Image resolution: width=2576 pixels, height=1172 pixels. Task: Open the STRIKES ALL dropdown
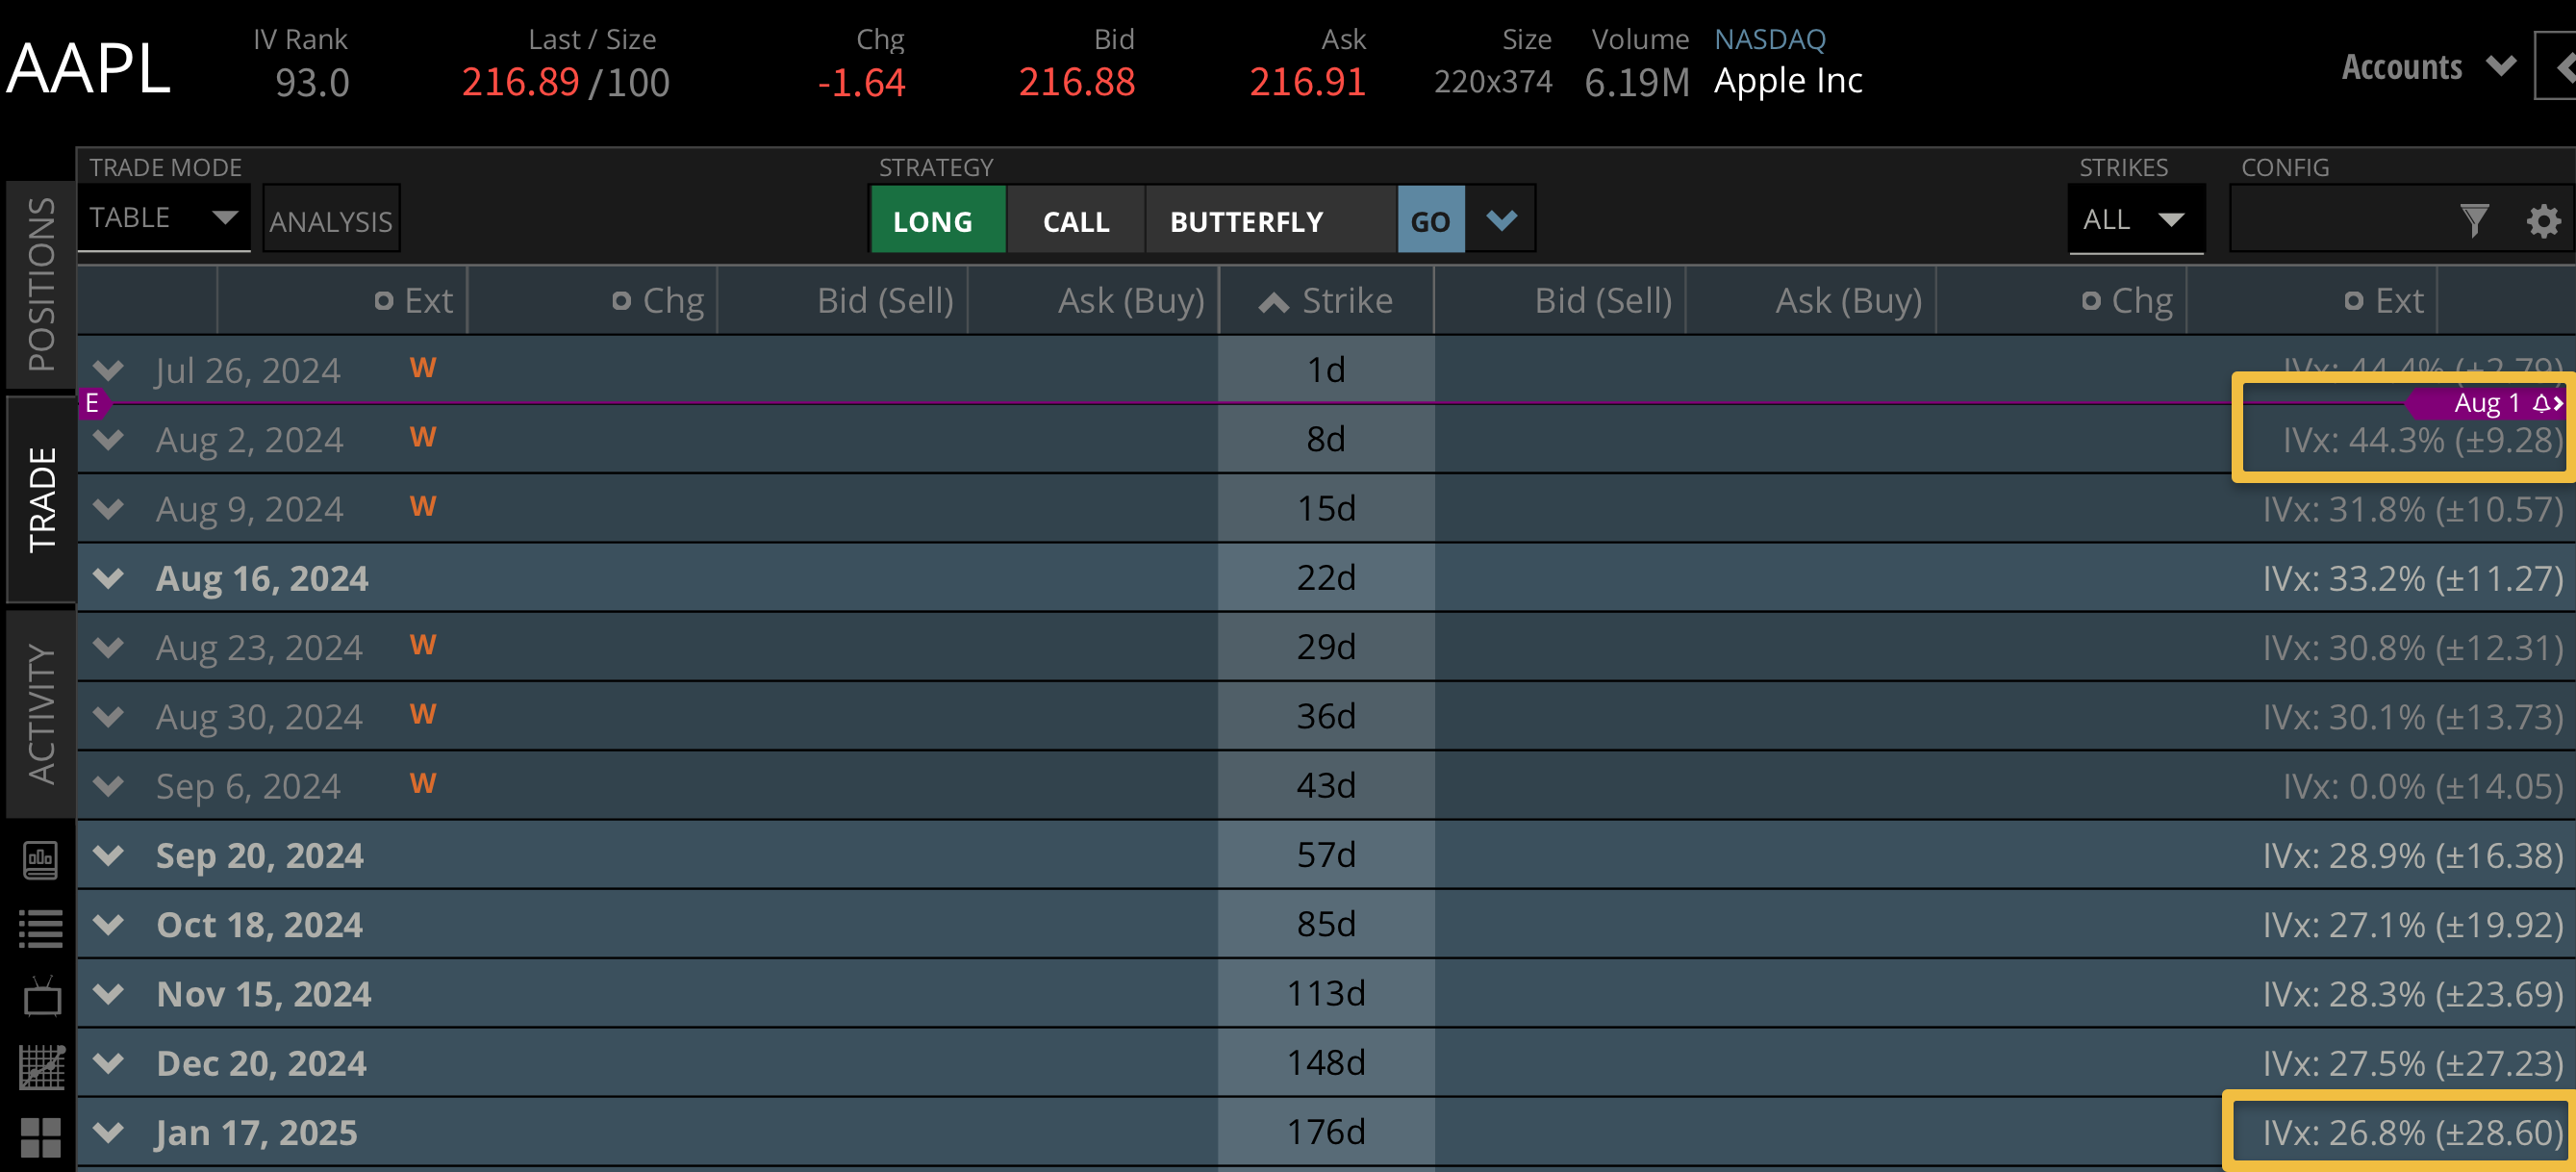pyautogui.click(x=2136, y=219)
